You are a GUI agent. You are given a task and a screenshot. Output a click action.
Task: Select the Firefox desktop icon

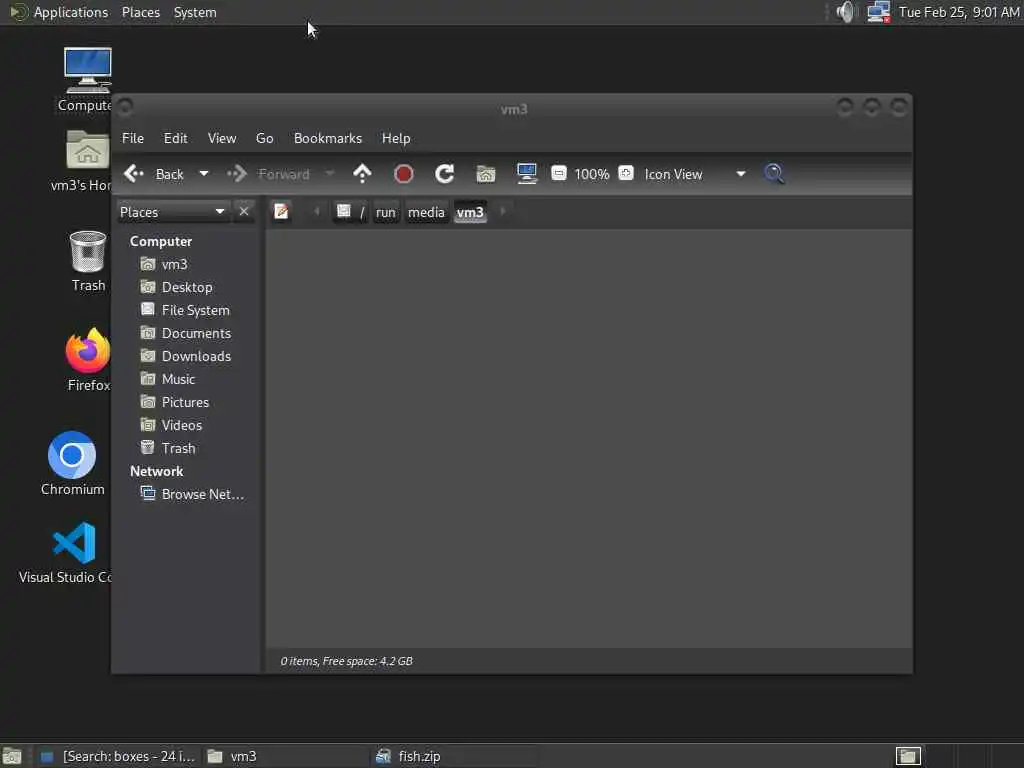tap(88, 360)
